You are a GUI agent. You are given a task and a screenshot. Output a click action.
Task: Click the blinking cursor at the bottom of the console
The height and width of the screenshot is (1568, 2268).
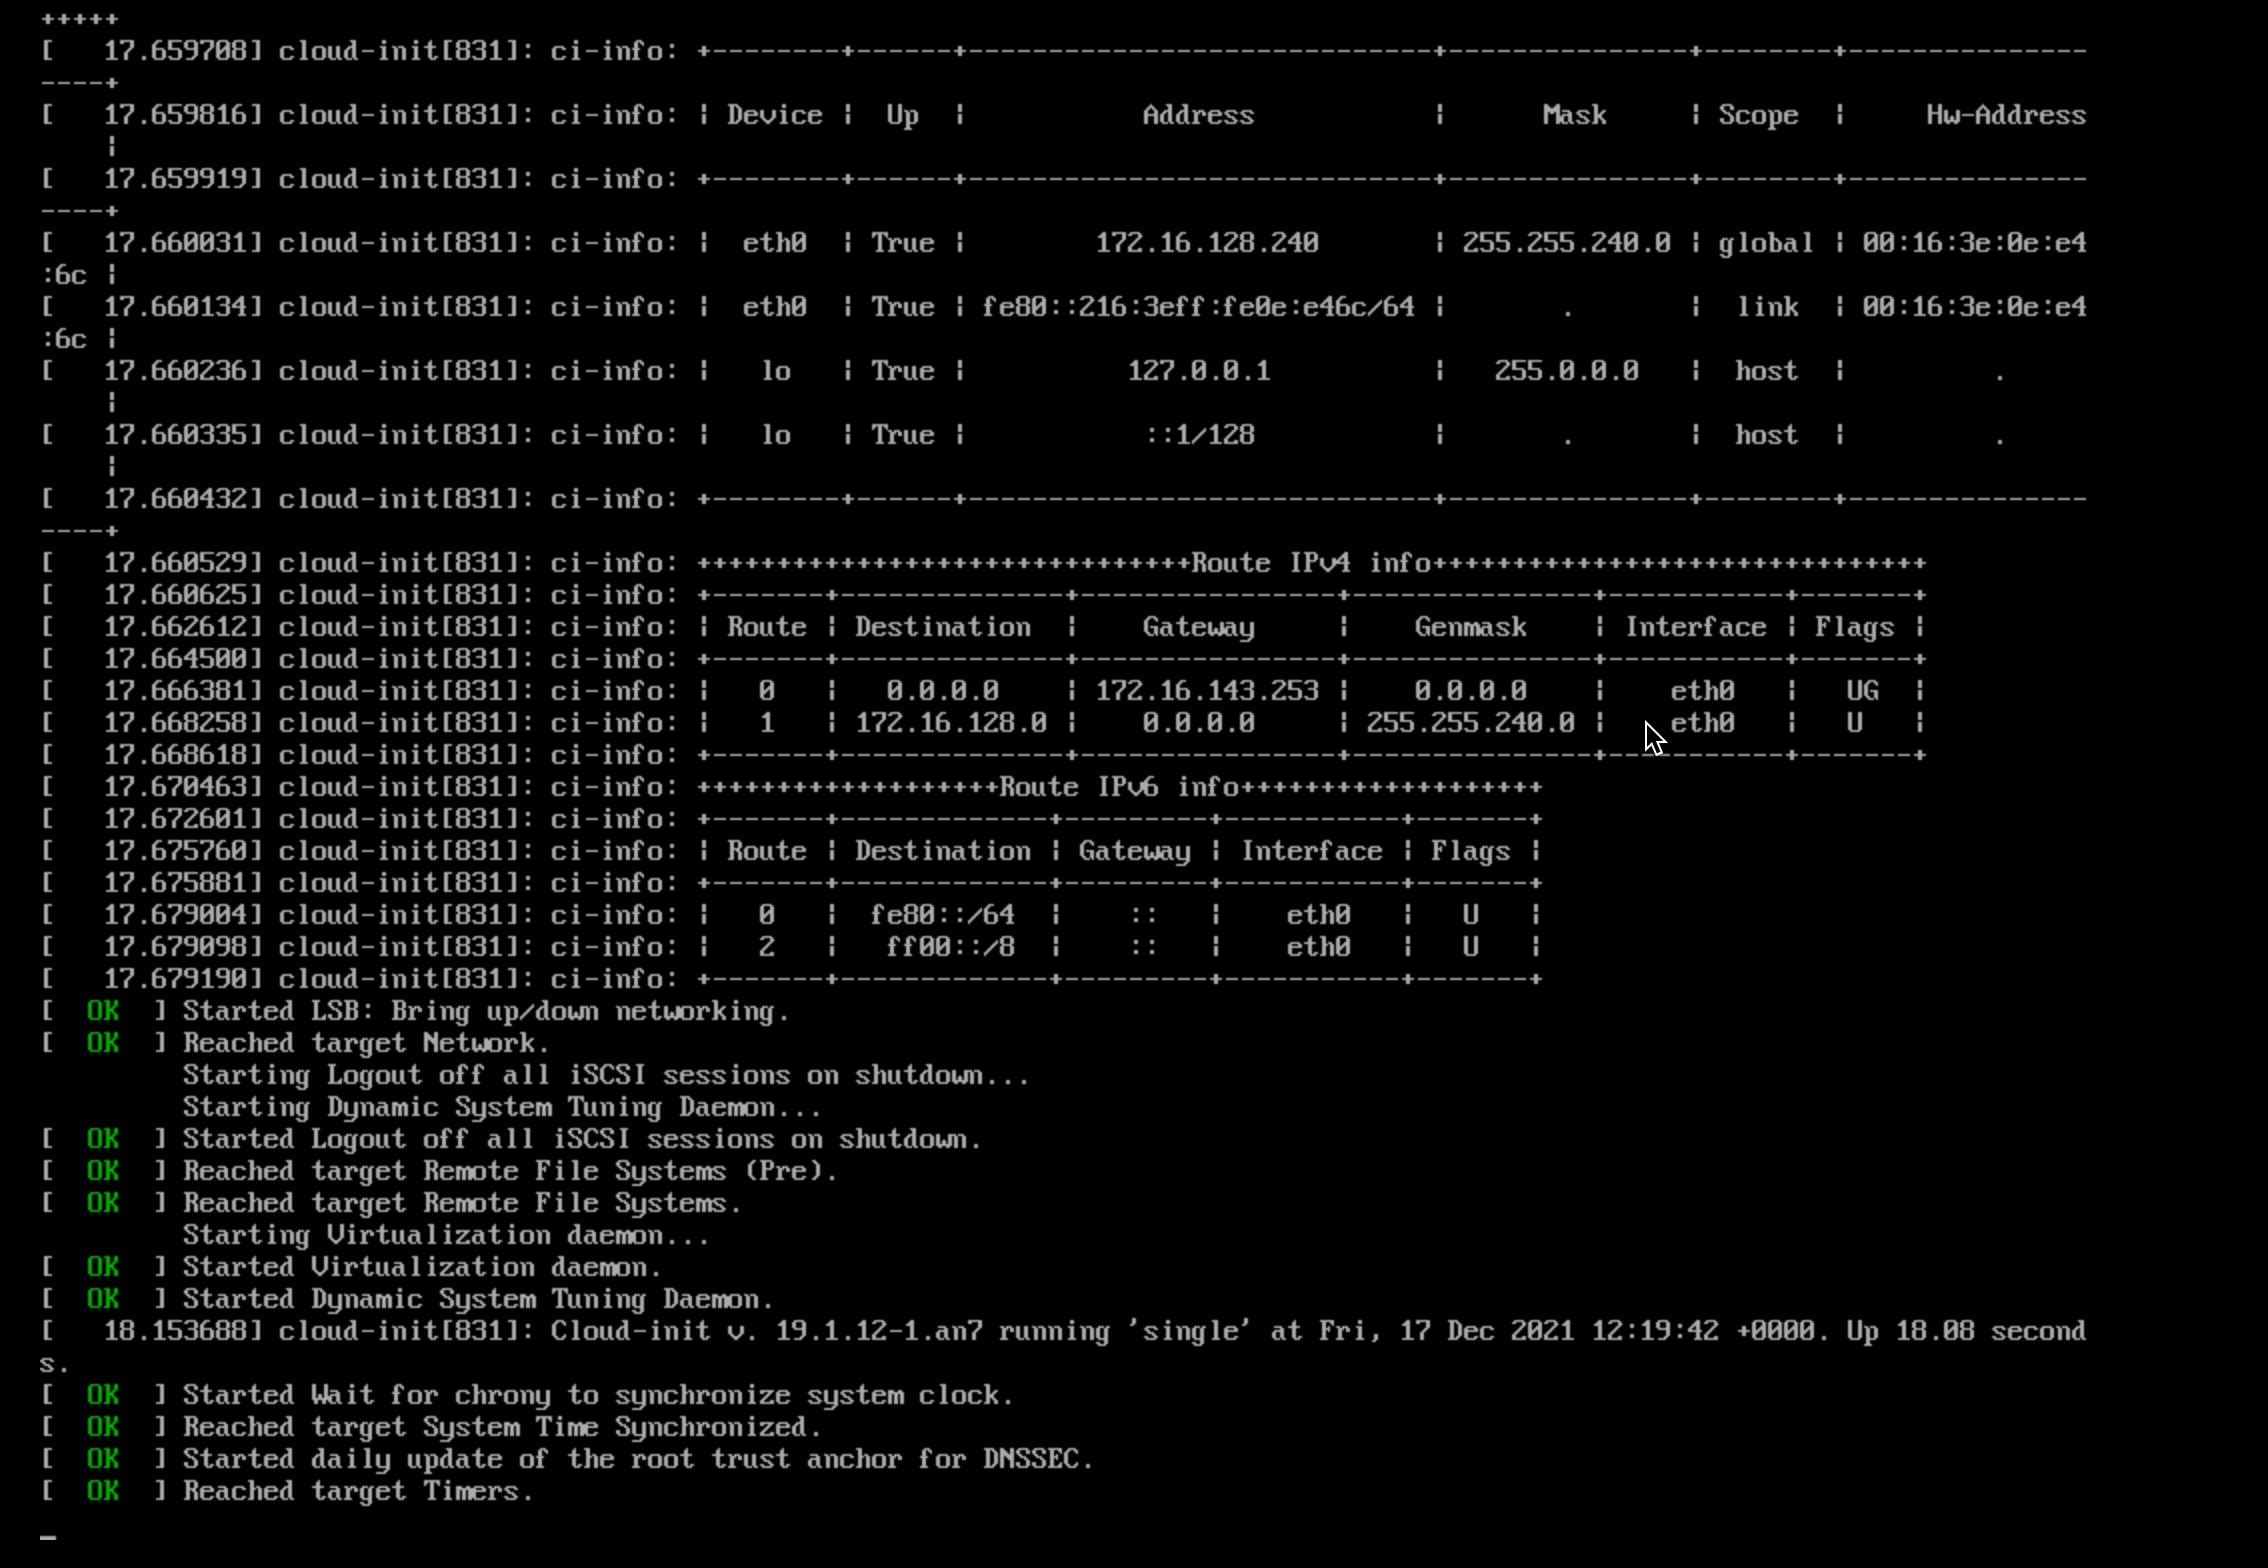click(x=48, y=1535)
